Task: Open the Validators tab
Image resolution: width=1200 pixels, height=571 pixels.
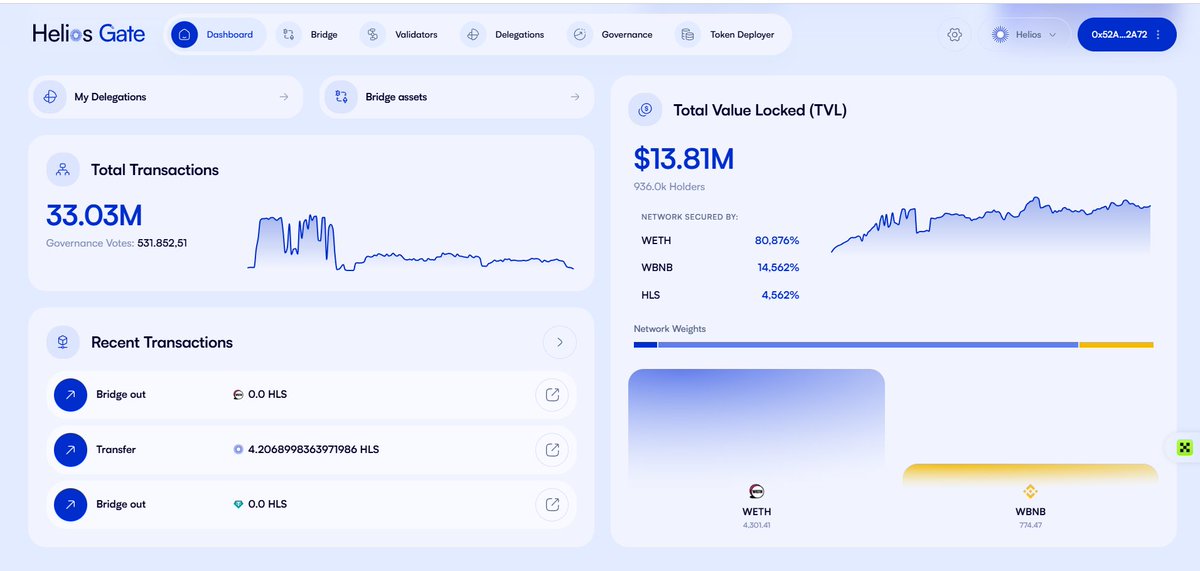Action: point(401,34)
